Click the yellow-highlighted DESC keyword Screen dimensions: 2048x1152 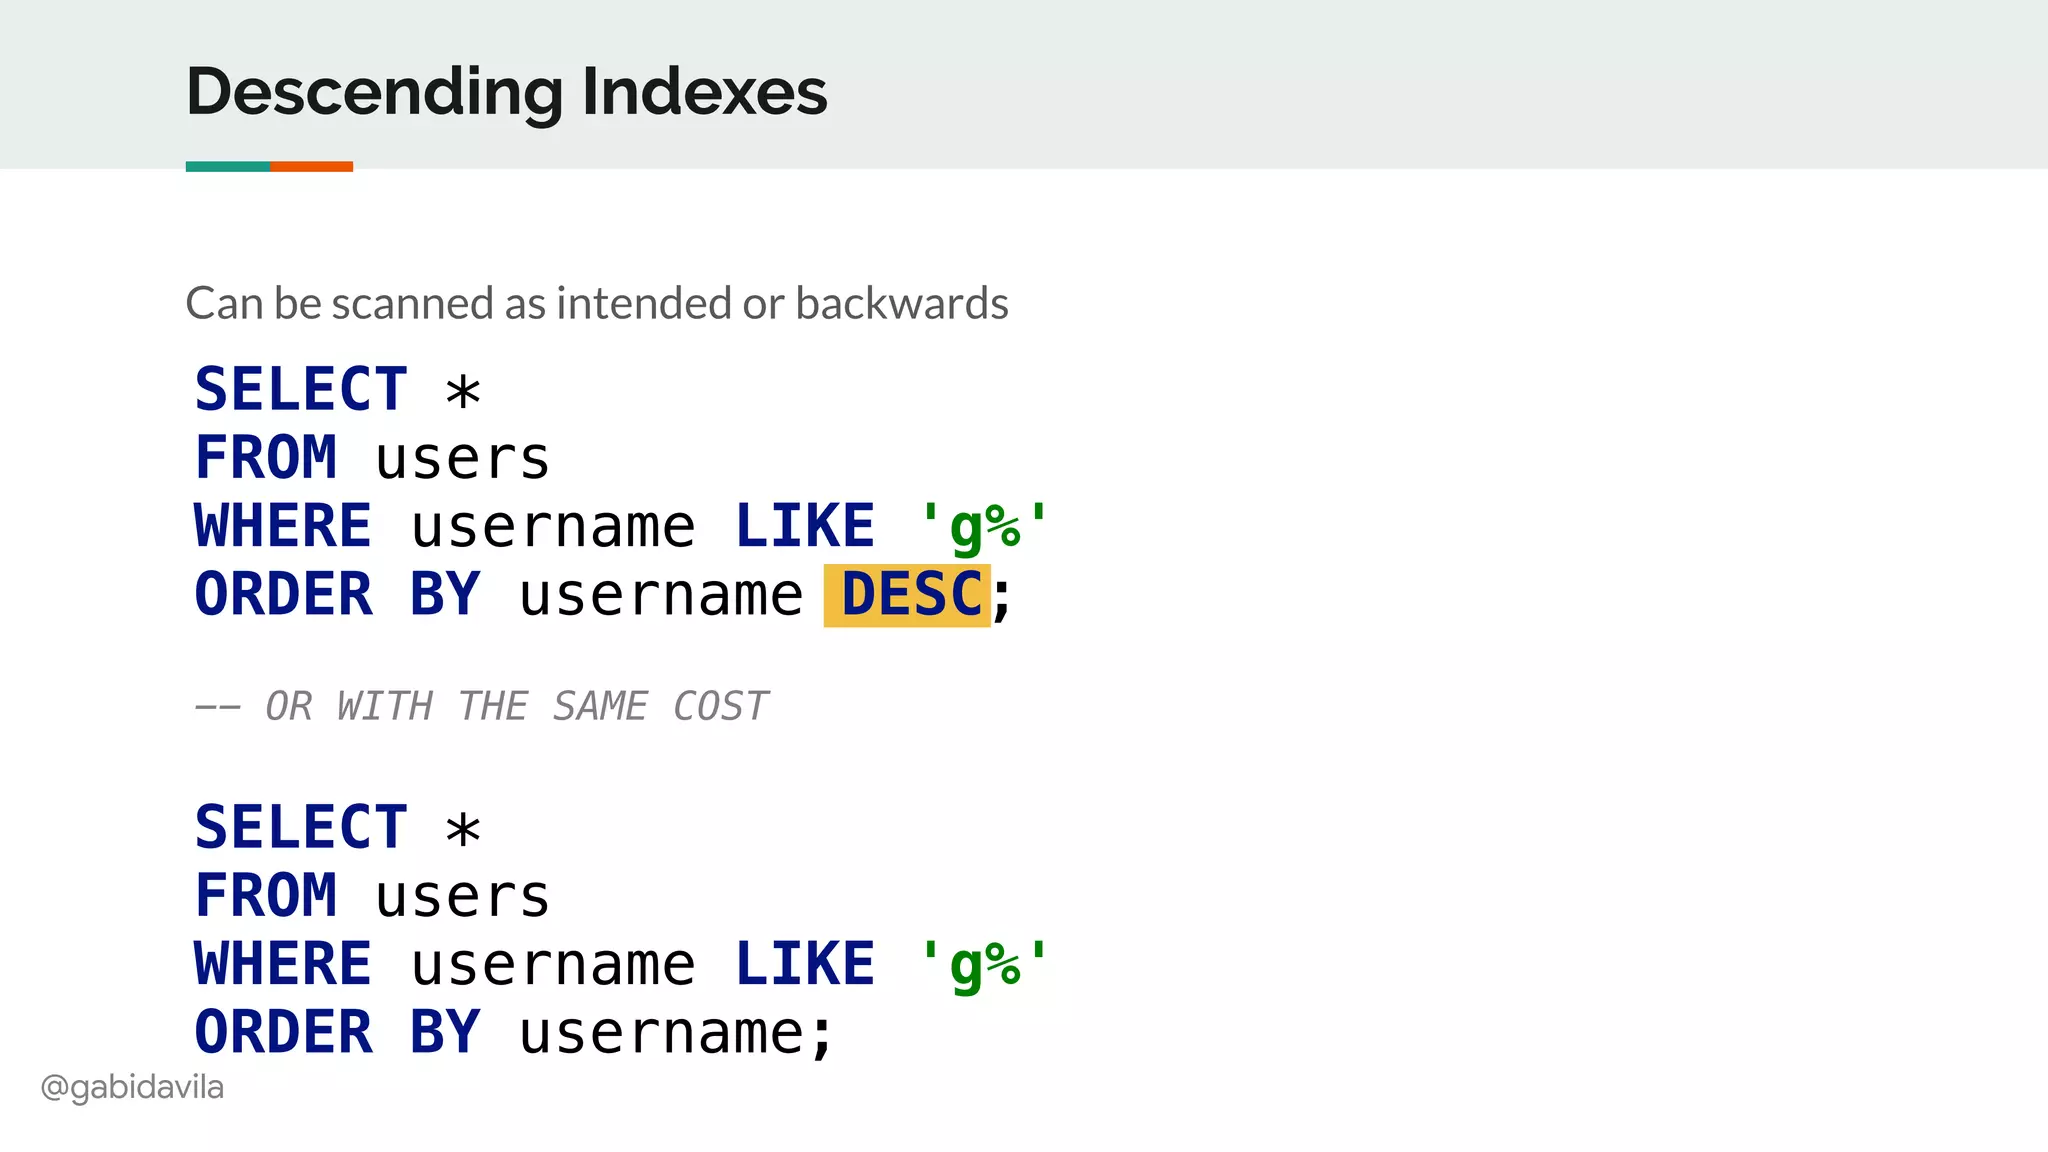909,595
